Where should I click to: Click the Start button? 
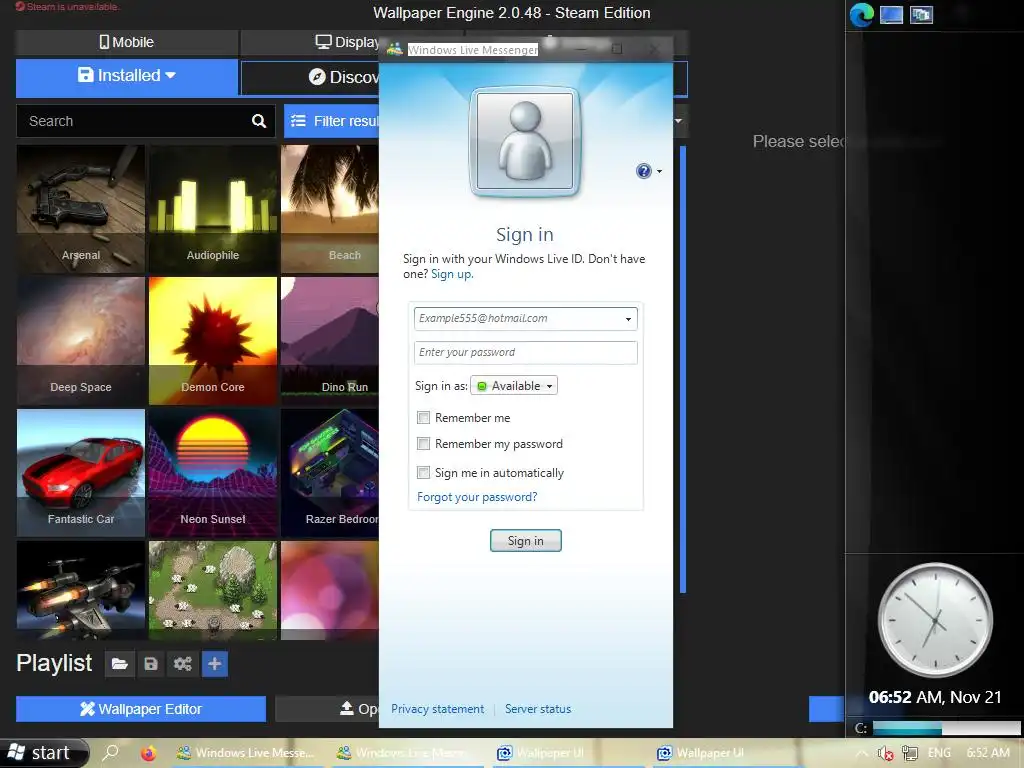(x=43, y=752)
